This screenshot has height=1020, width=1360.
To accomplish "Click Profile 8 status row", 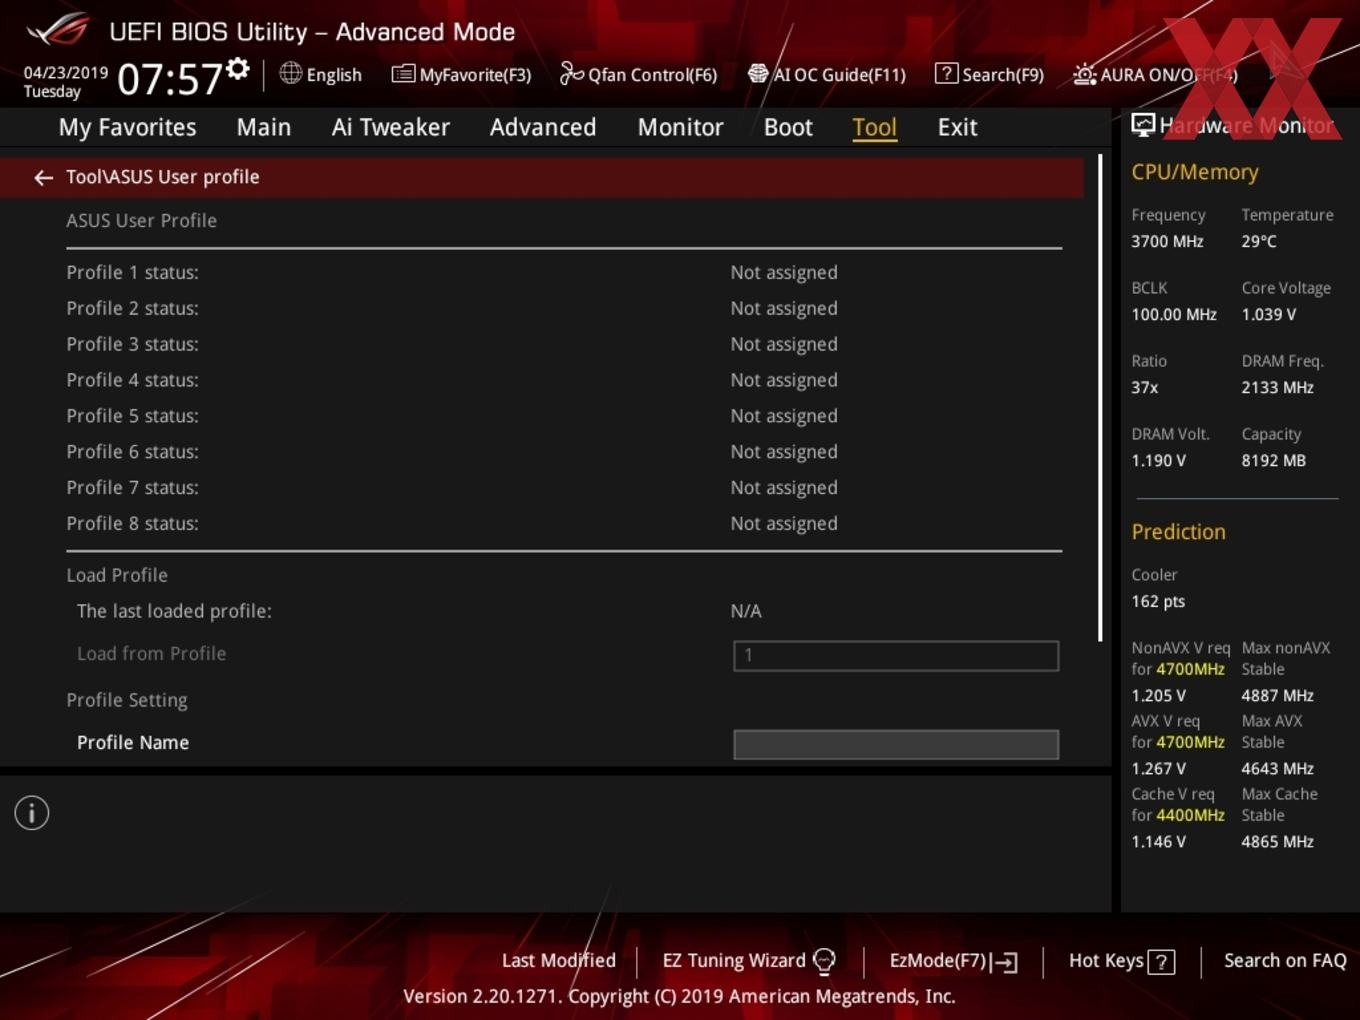I will 564,524.
